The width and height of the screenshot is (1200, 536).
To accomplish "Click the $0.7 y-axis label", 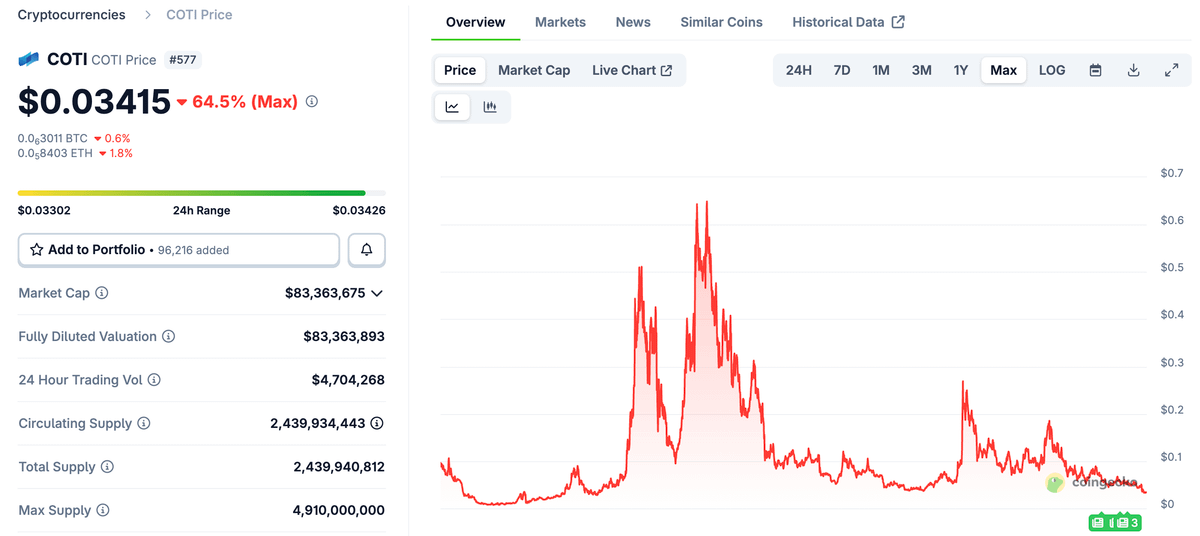I will (1172, 173).
